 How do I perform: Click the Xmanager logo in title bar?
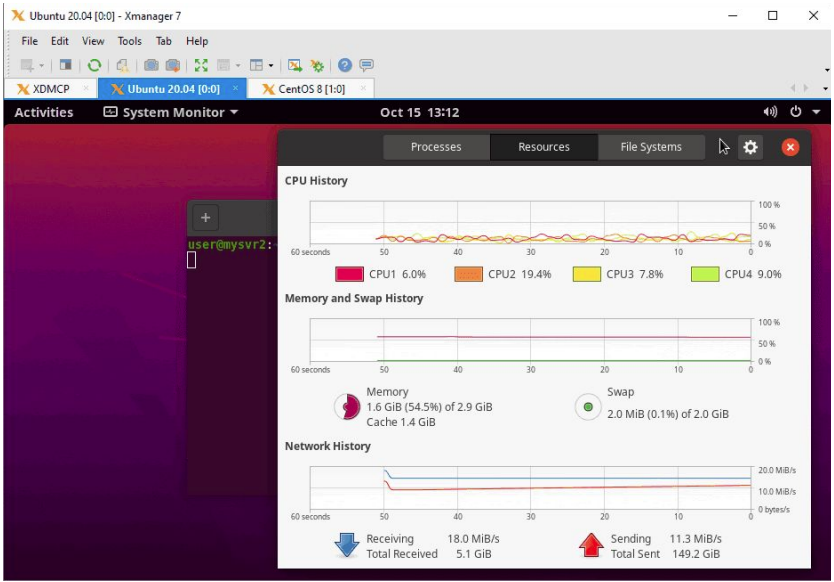pos(18,16)
